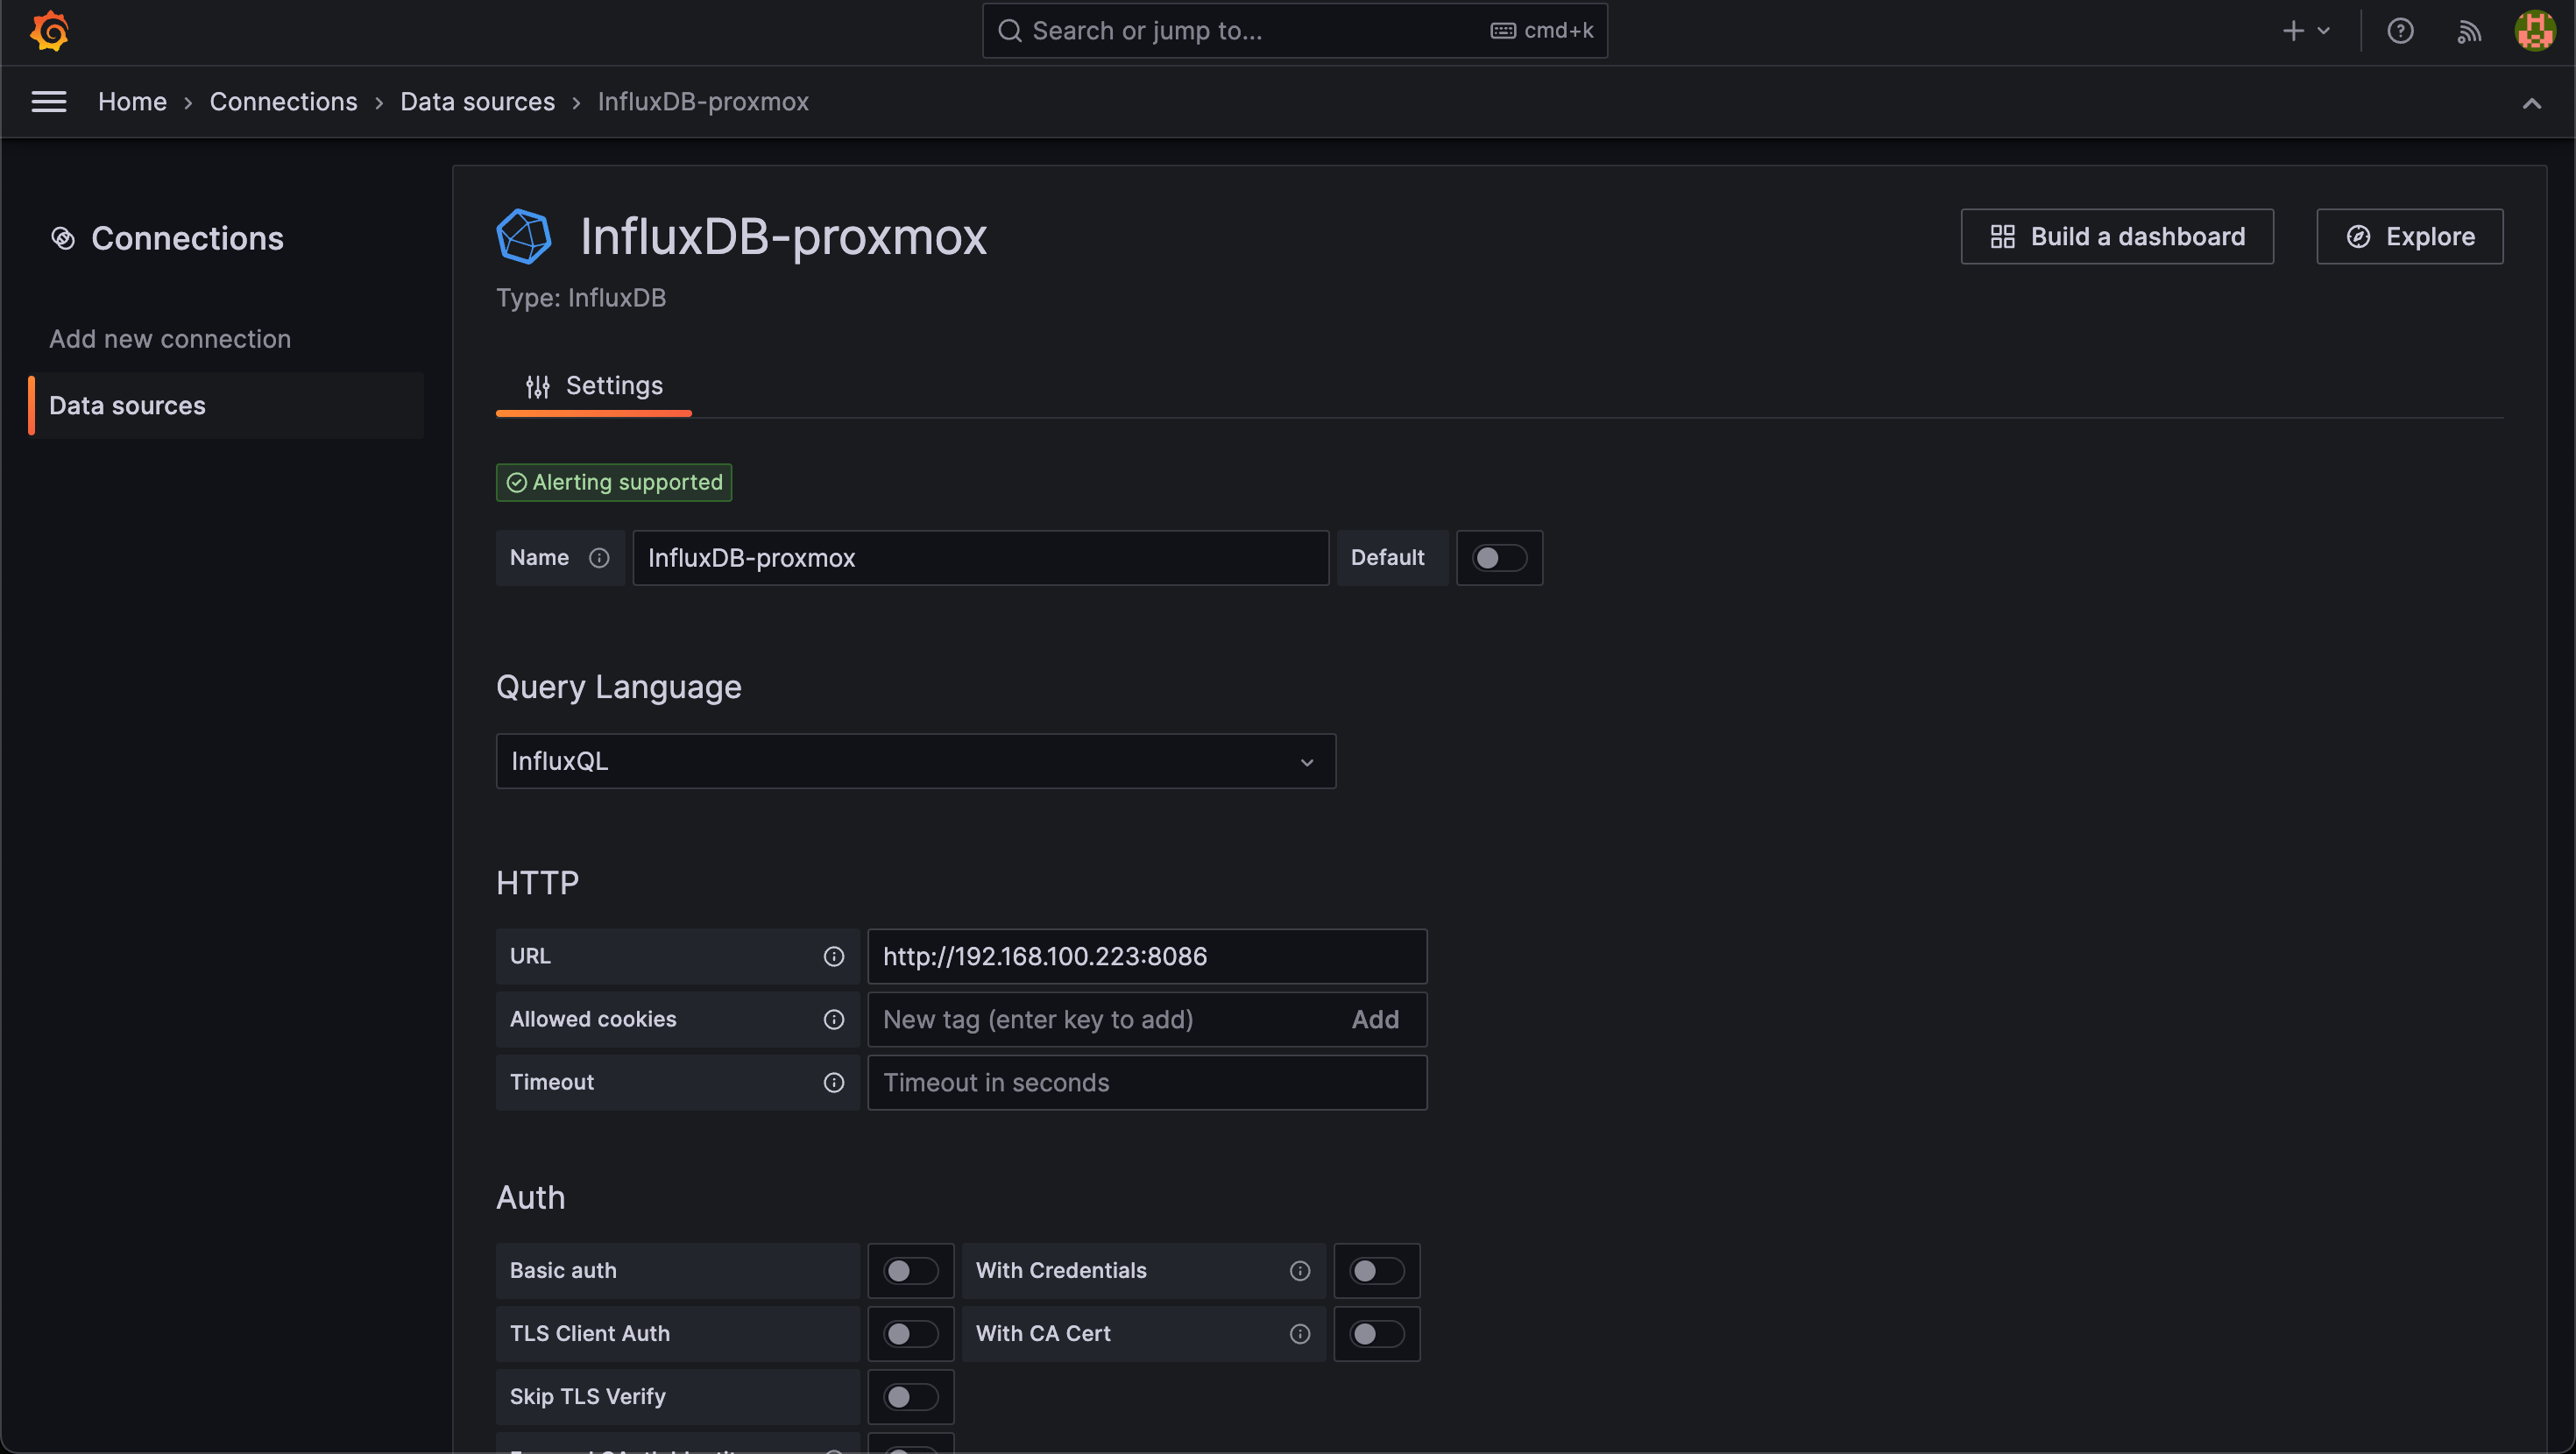Click the URL input field

(1146, 956)
